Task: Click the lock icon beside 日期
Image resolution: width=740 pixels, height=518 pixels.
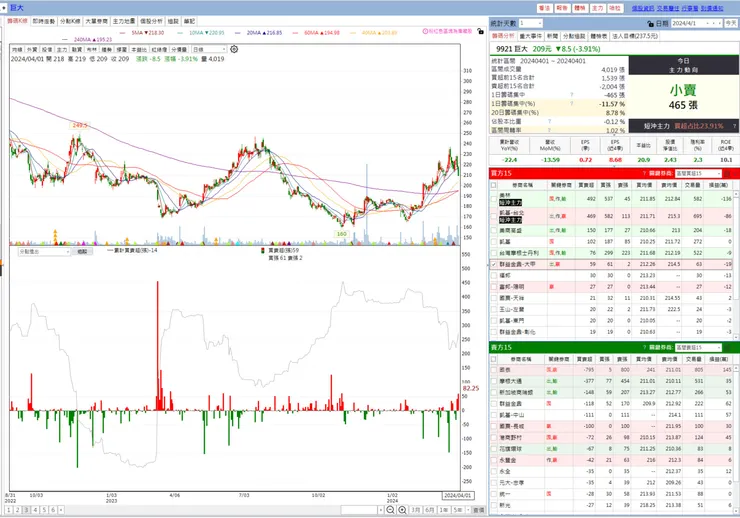Action: coord(651,23)
